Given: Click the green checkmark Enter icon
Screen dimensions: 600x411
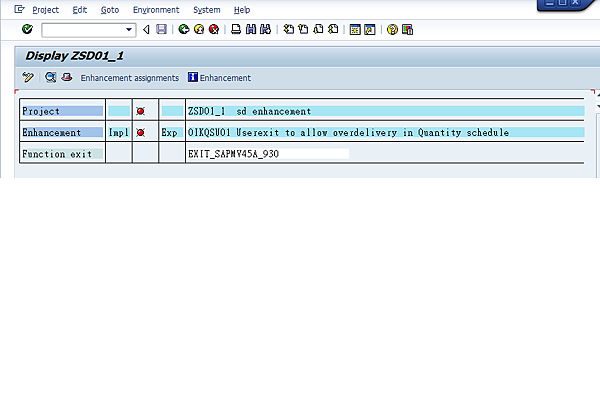Looking at the screenshot, I should tap(27, 29).
